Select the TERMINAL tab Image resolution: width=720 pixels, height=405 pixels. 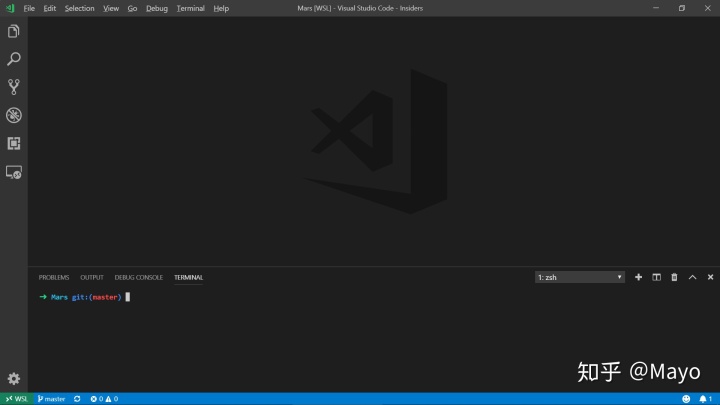point(188,277)
